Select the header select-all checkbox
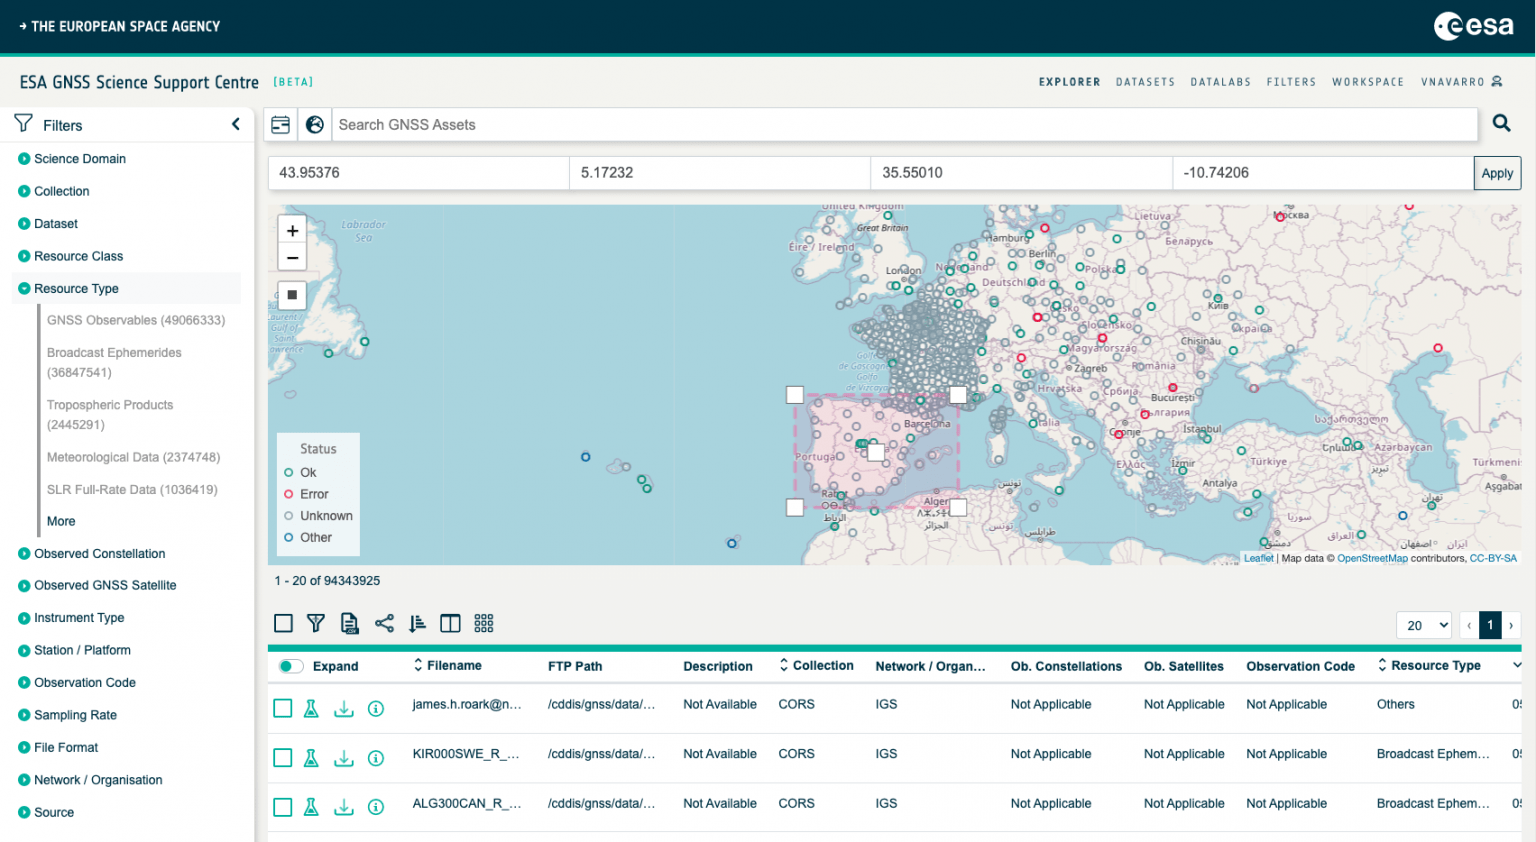 coord(284,623)
